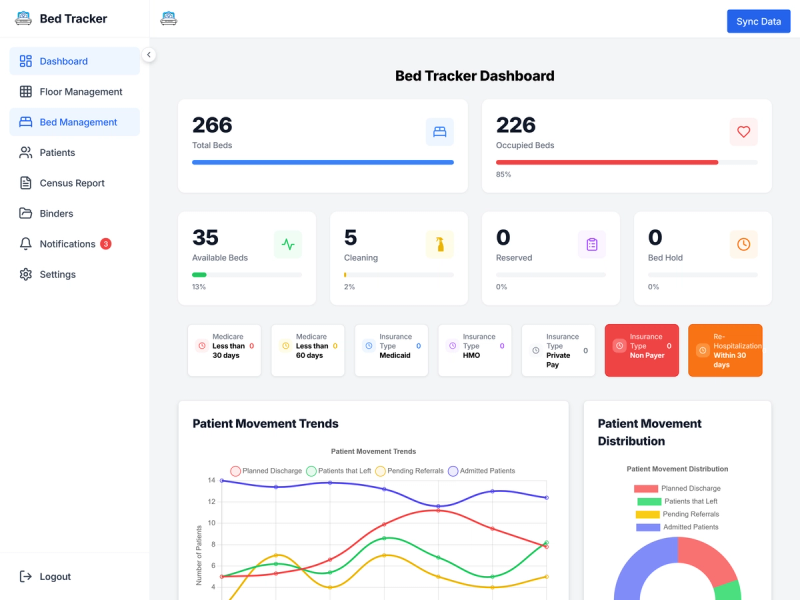Open the Insurance Type Private Pay tile
This screenshot has width=800, height=600.
coord(558,351)
